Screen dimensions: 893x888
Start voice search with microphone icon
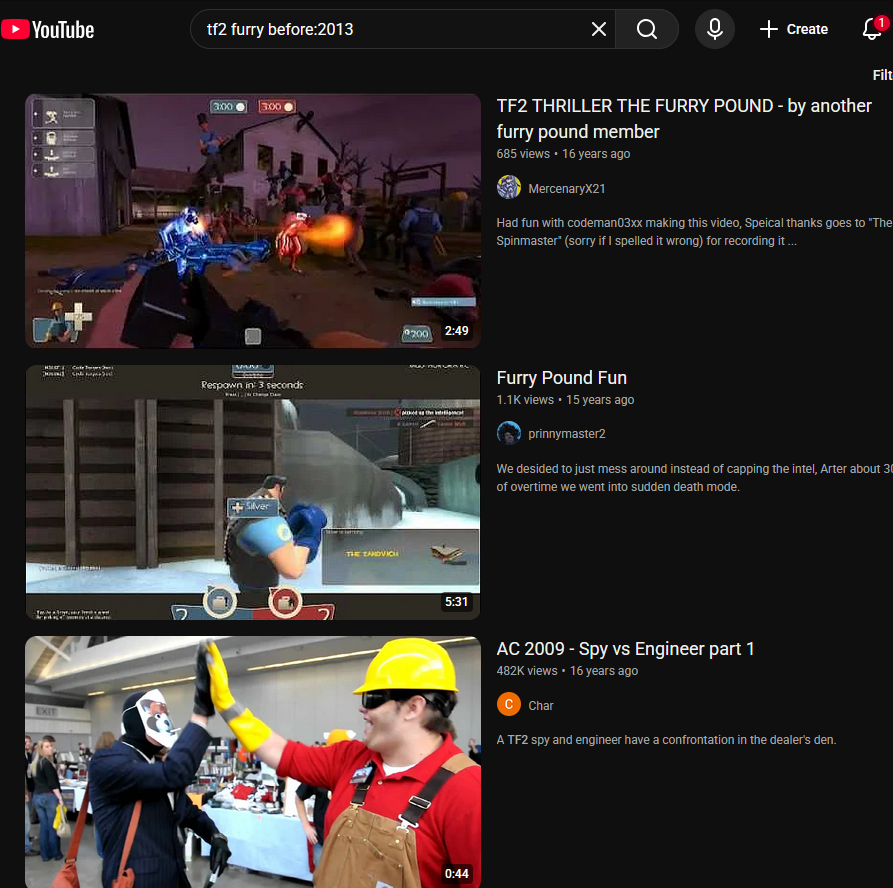(715, 29)
